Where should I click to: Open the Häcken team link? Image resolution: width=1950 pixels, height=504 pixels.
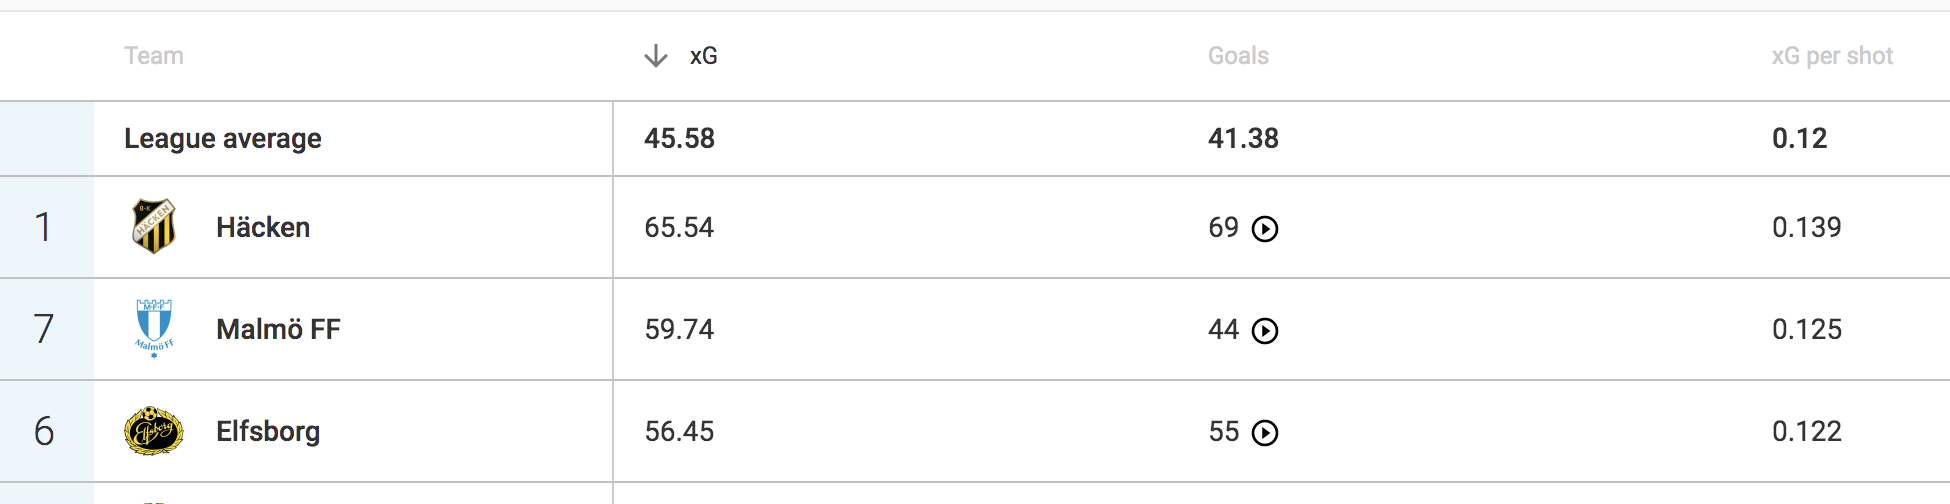coord(263,227)
